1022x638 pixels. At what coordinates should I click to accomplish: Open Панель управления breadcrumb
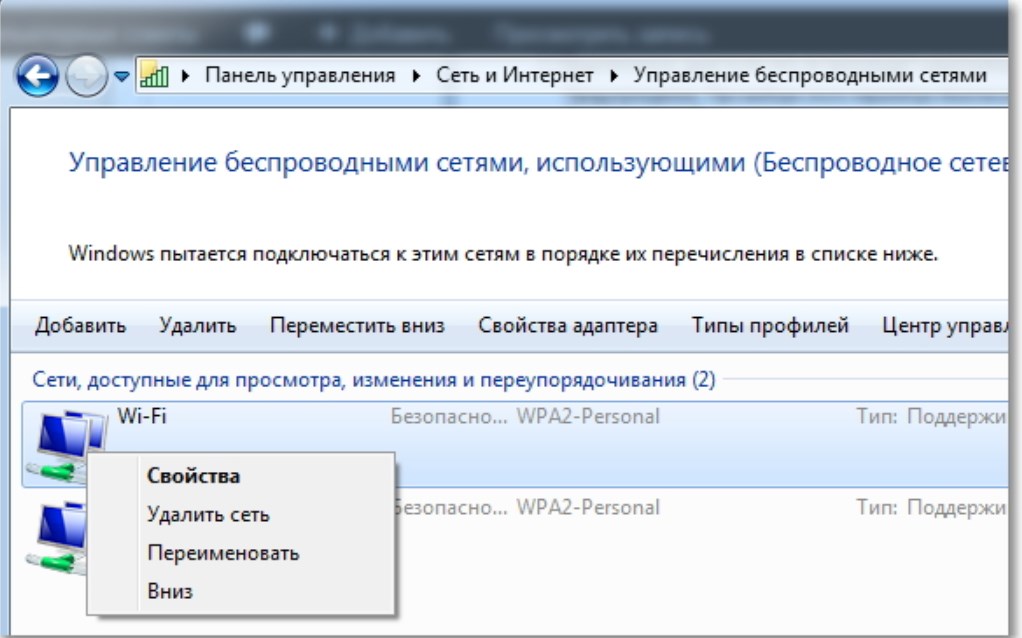(300, 76)
